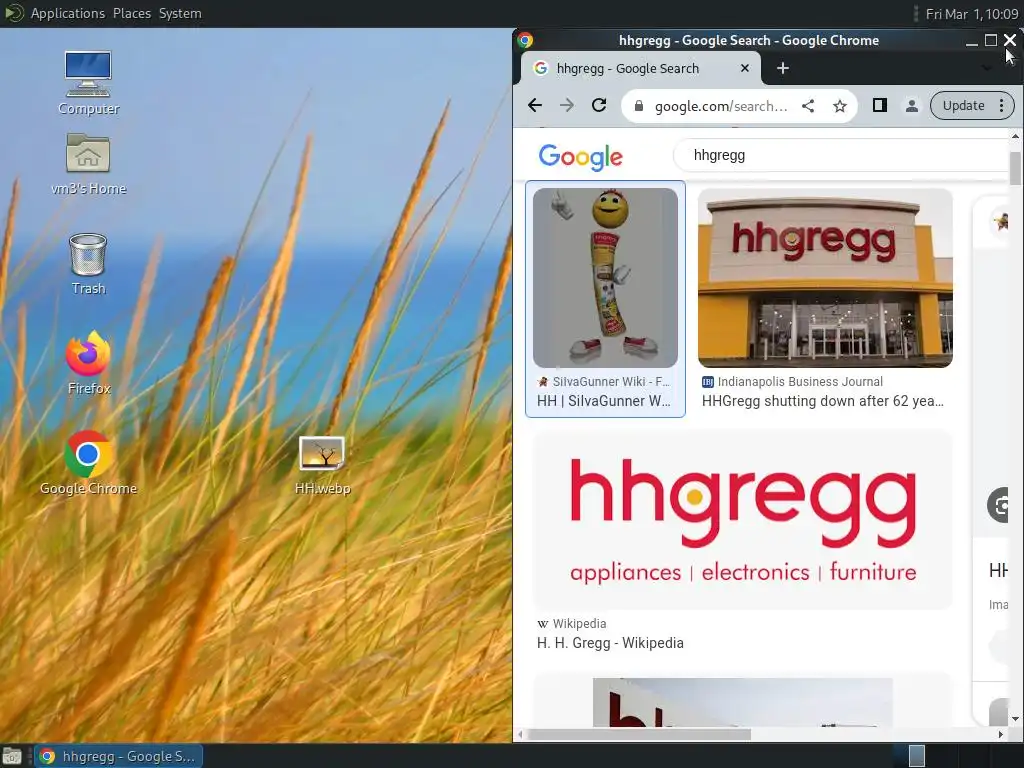The width and height of the screenshot is (1024, 768).
Task: Launch Firefox from the desktop
Action: (x=88, y=363)
